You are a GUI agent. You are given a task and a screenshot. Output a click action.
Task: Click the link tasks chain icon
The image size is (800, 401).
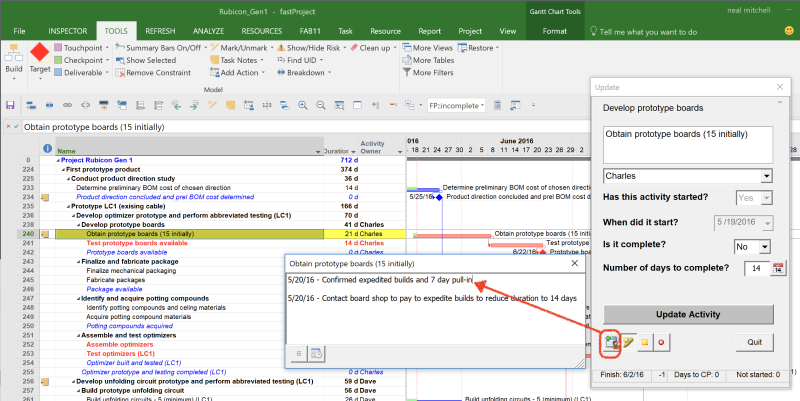pos(67,106)
